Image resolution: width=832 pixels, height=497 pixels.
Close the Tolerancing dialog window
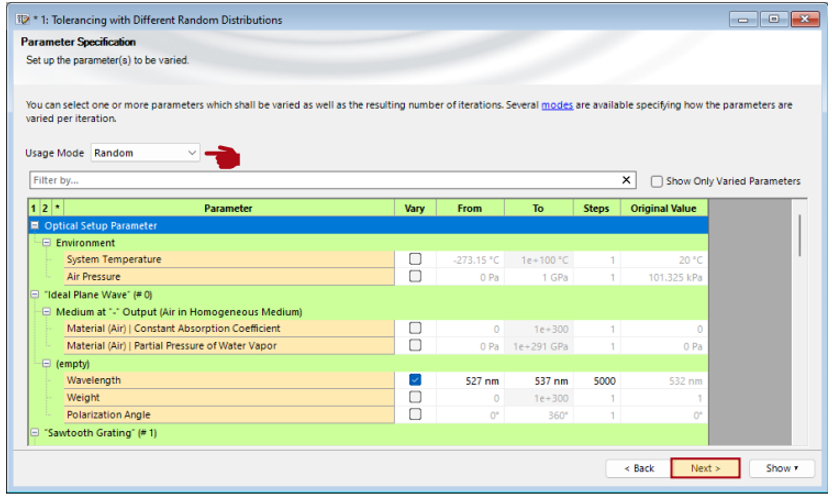805,19
